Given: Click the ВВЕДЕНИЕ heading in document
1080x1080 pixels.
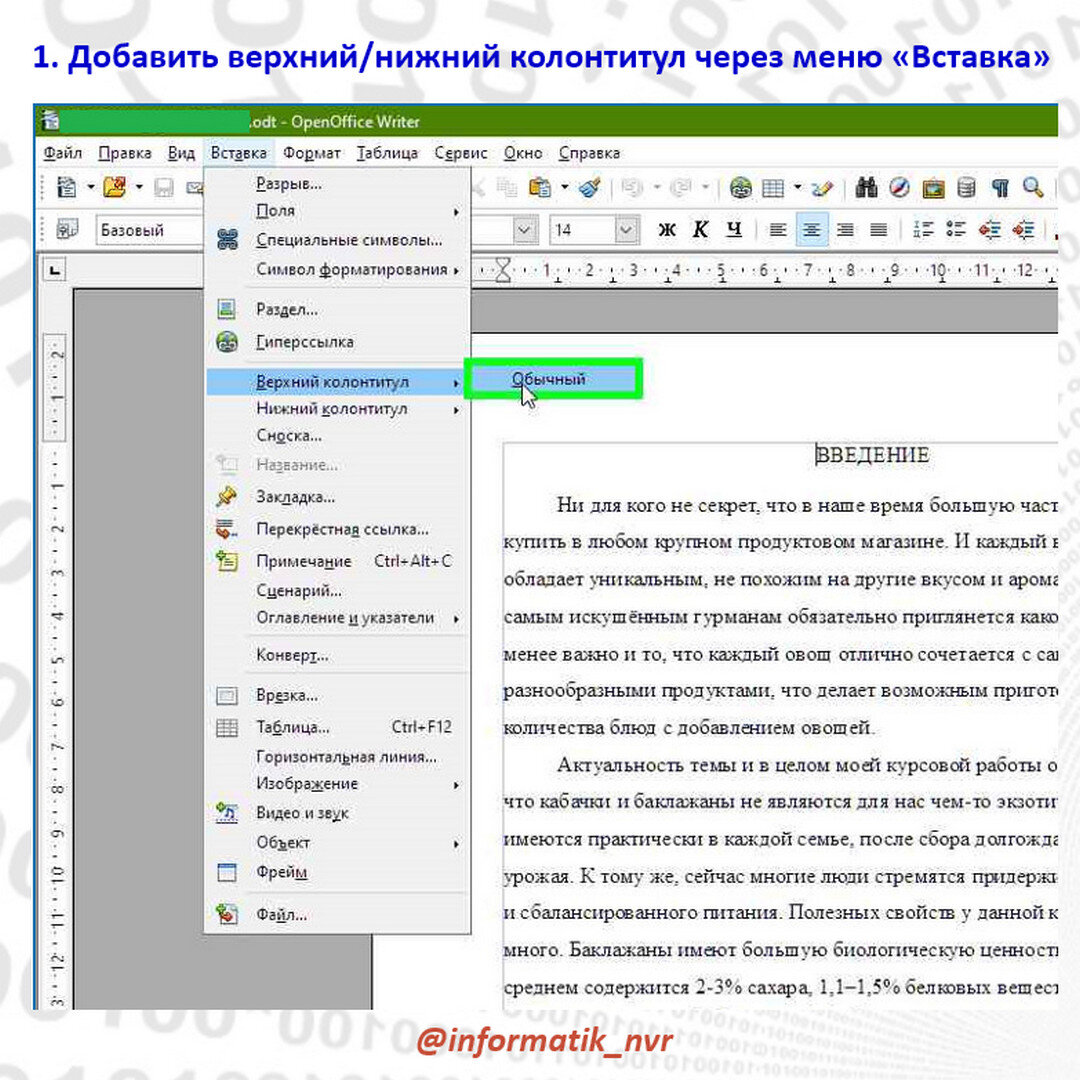Looking at the screenshot, I should 873,455.
